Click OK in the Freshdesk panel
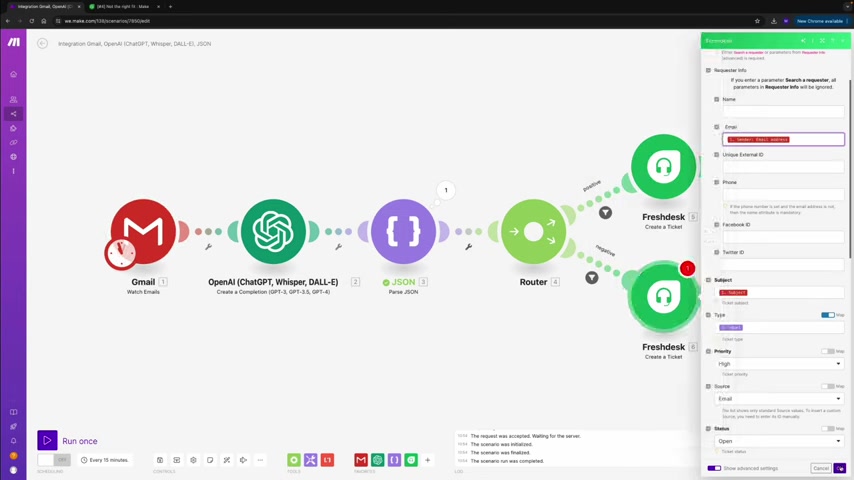Screen dimensions: 854x480 click(839, 468)
